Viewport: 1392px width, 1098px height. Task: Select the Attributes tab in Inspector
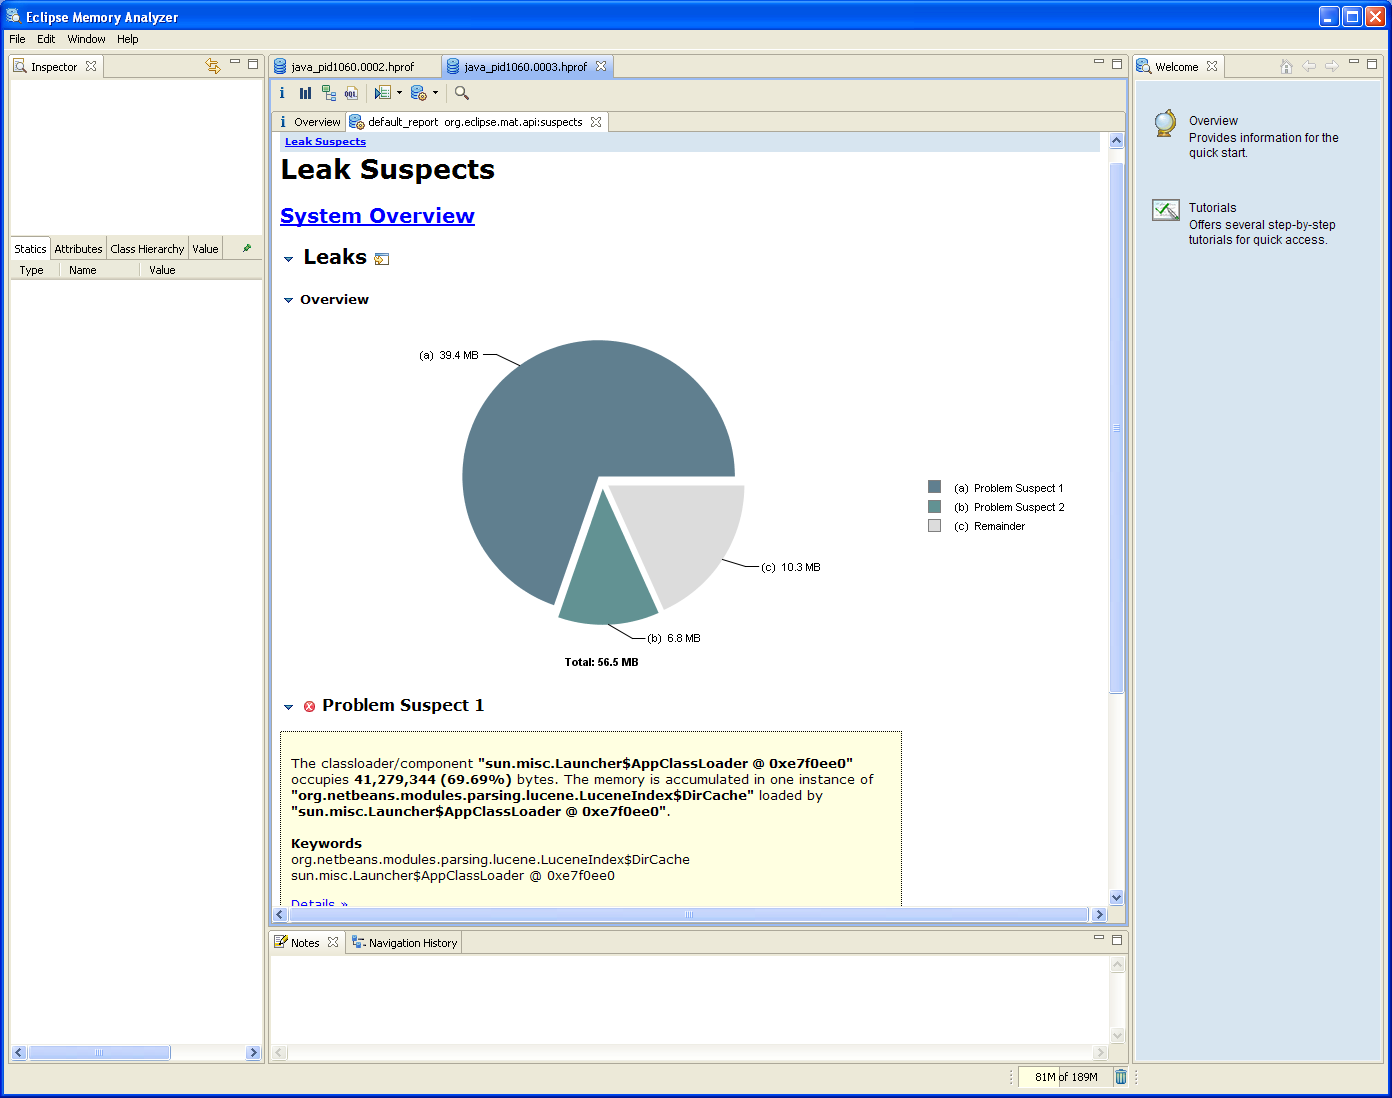click(x=78, y=249)
